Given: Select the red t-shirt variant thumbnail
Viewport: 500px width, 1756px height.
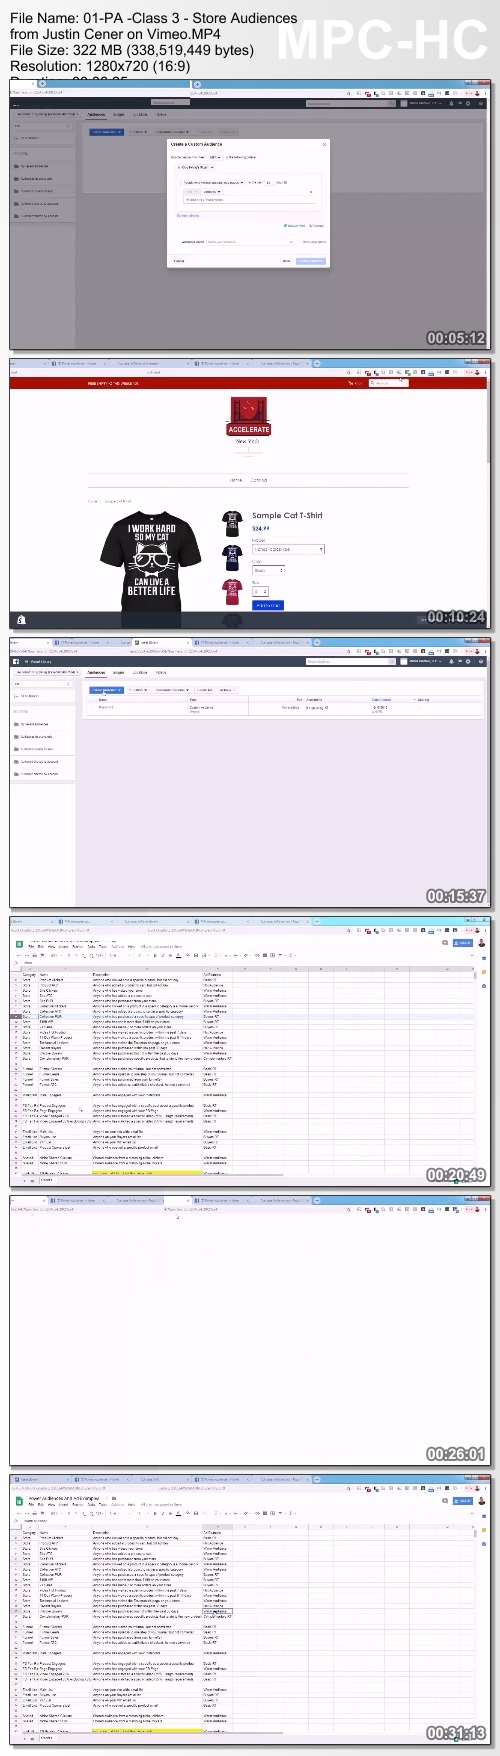Looking at the screenshot, I should (232, 588).
